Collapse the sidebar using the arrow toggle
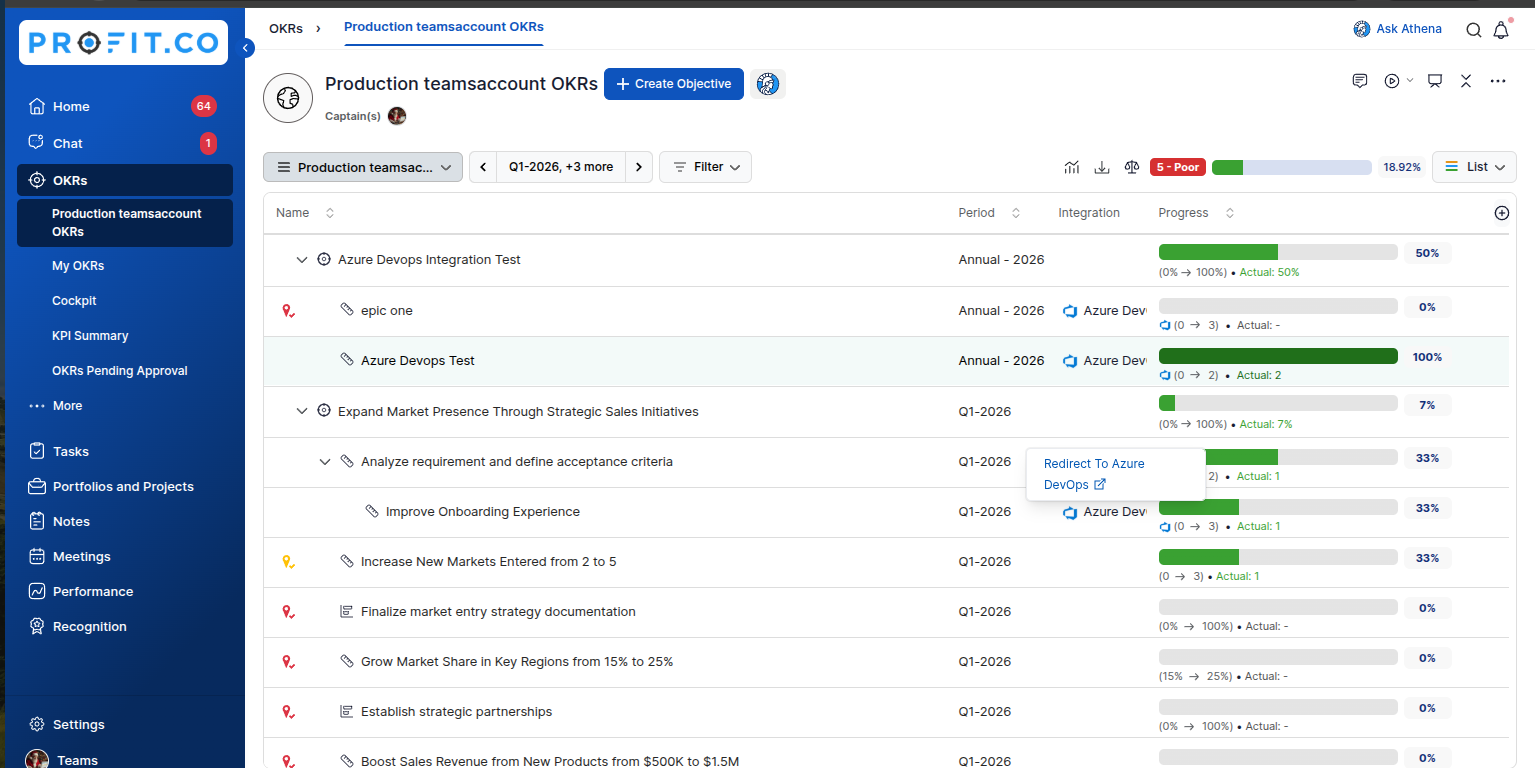 pos(246,48)
